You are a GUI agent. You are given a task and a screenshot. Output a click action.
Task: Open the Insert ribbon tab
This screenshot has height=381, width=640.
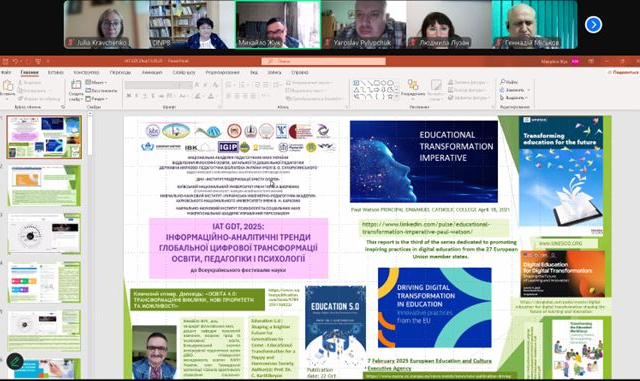tap(56, 72)
